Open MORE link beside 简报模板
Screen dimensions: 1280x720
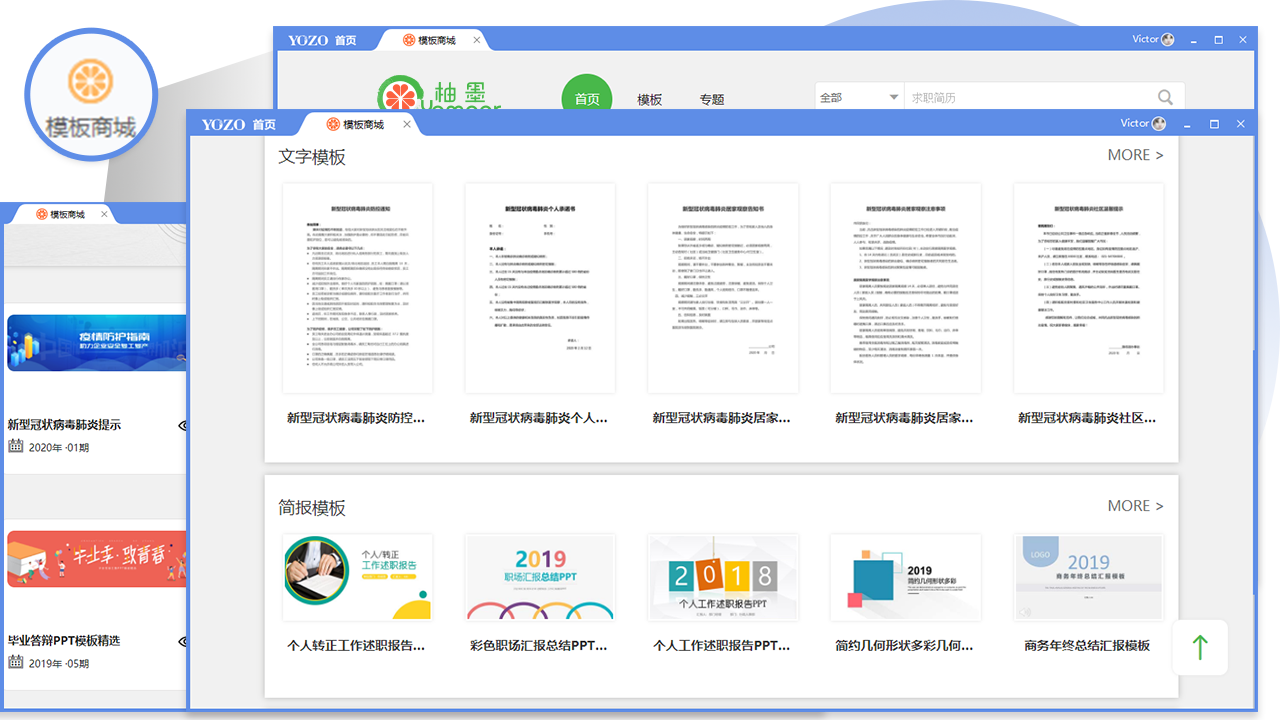(x=1134, y=506)
